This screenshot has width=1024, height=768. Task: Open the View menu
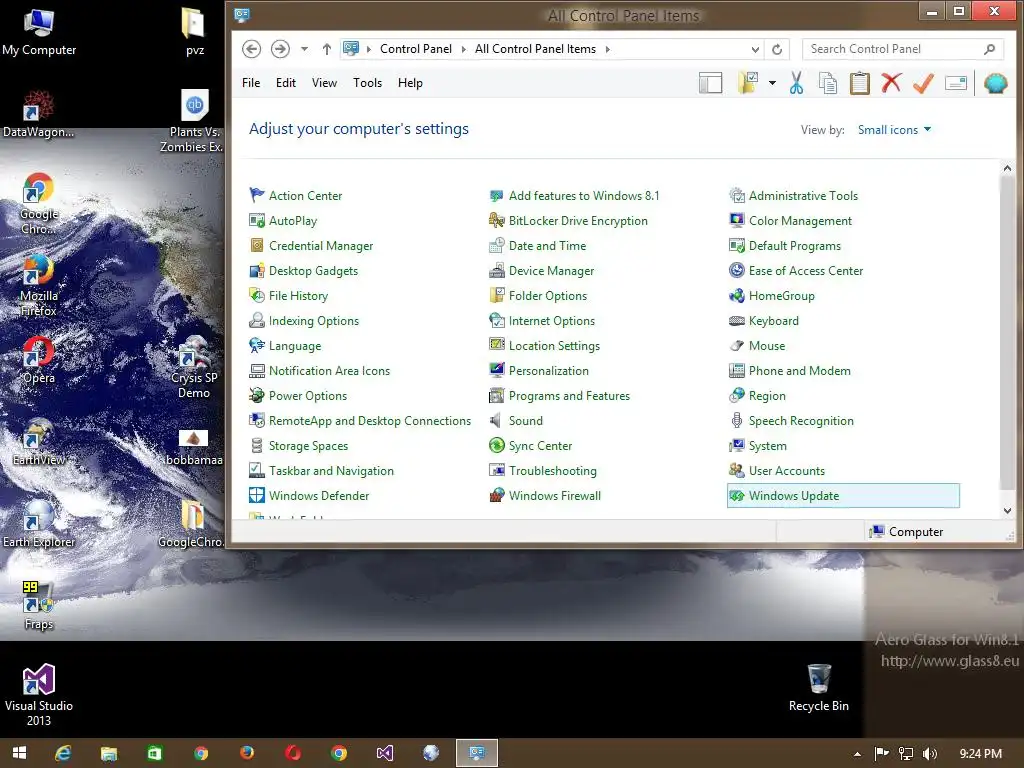(324, 83)
